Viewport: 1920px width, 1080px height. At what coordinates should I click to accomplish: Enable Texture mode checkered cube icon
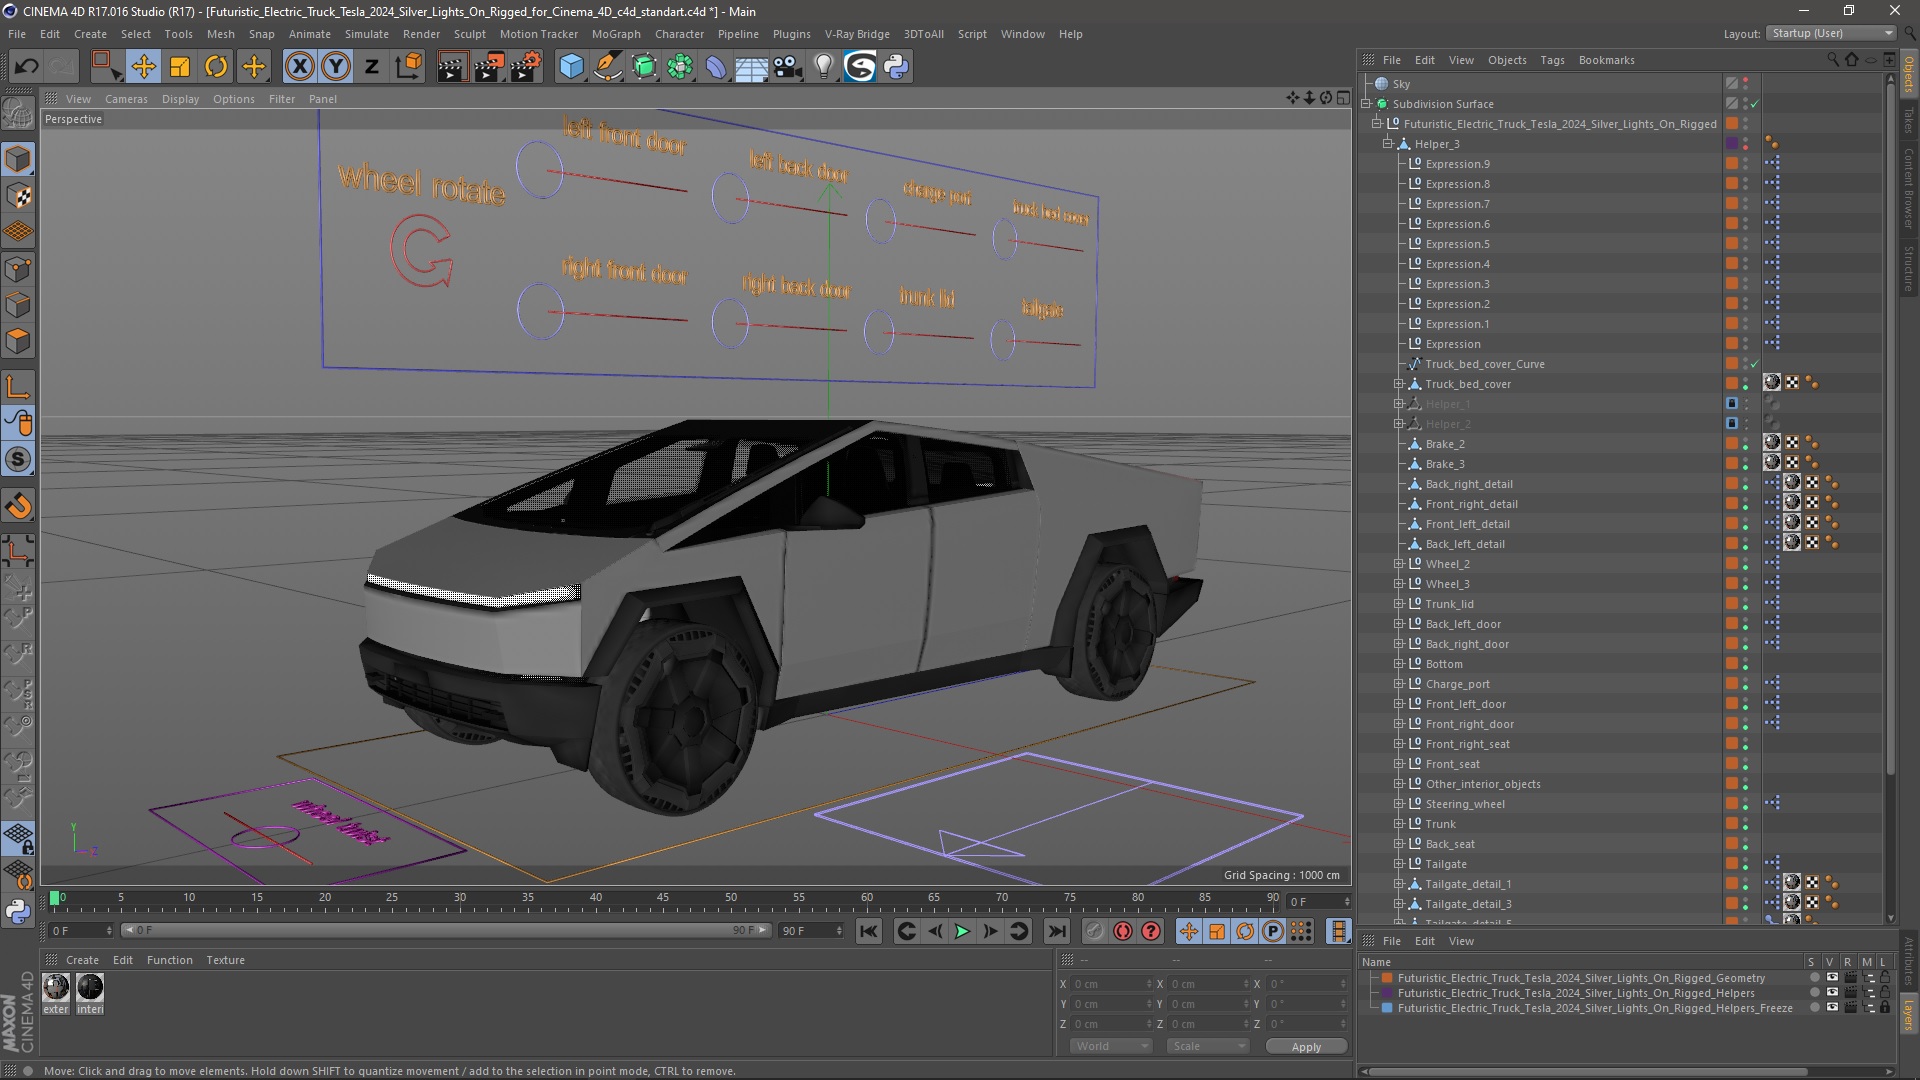tap(18, 196)
